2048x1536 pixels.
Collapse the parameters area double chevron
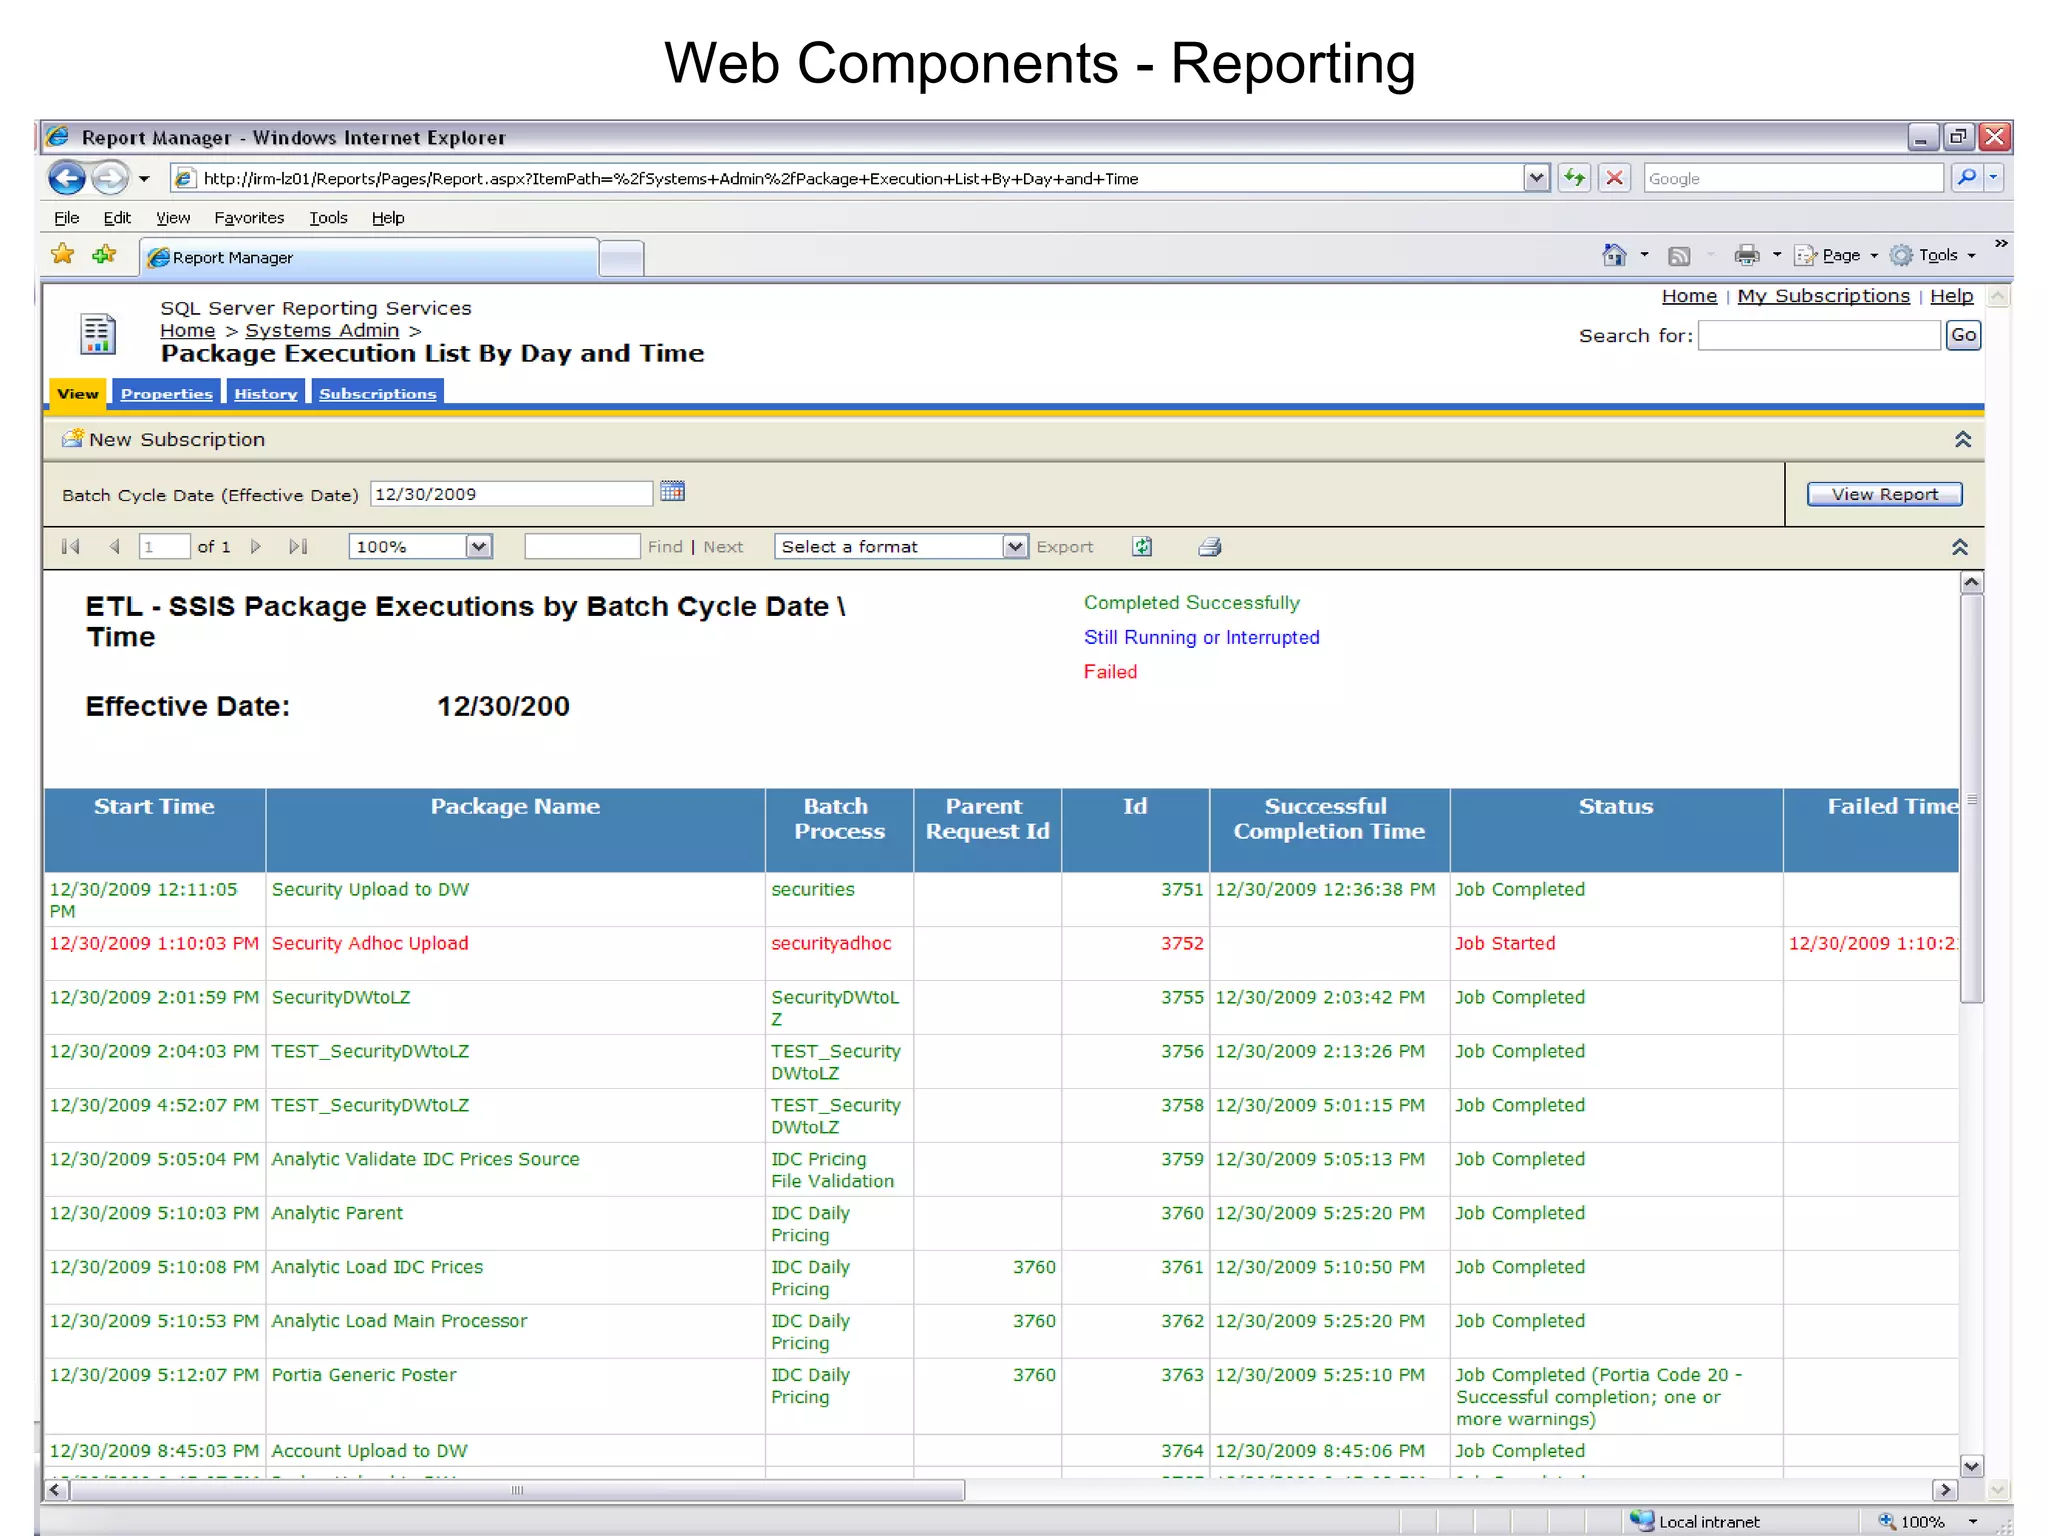click(1962, 439)
